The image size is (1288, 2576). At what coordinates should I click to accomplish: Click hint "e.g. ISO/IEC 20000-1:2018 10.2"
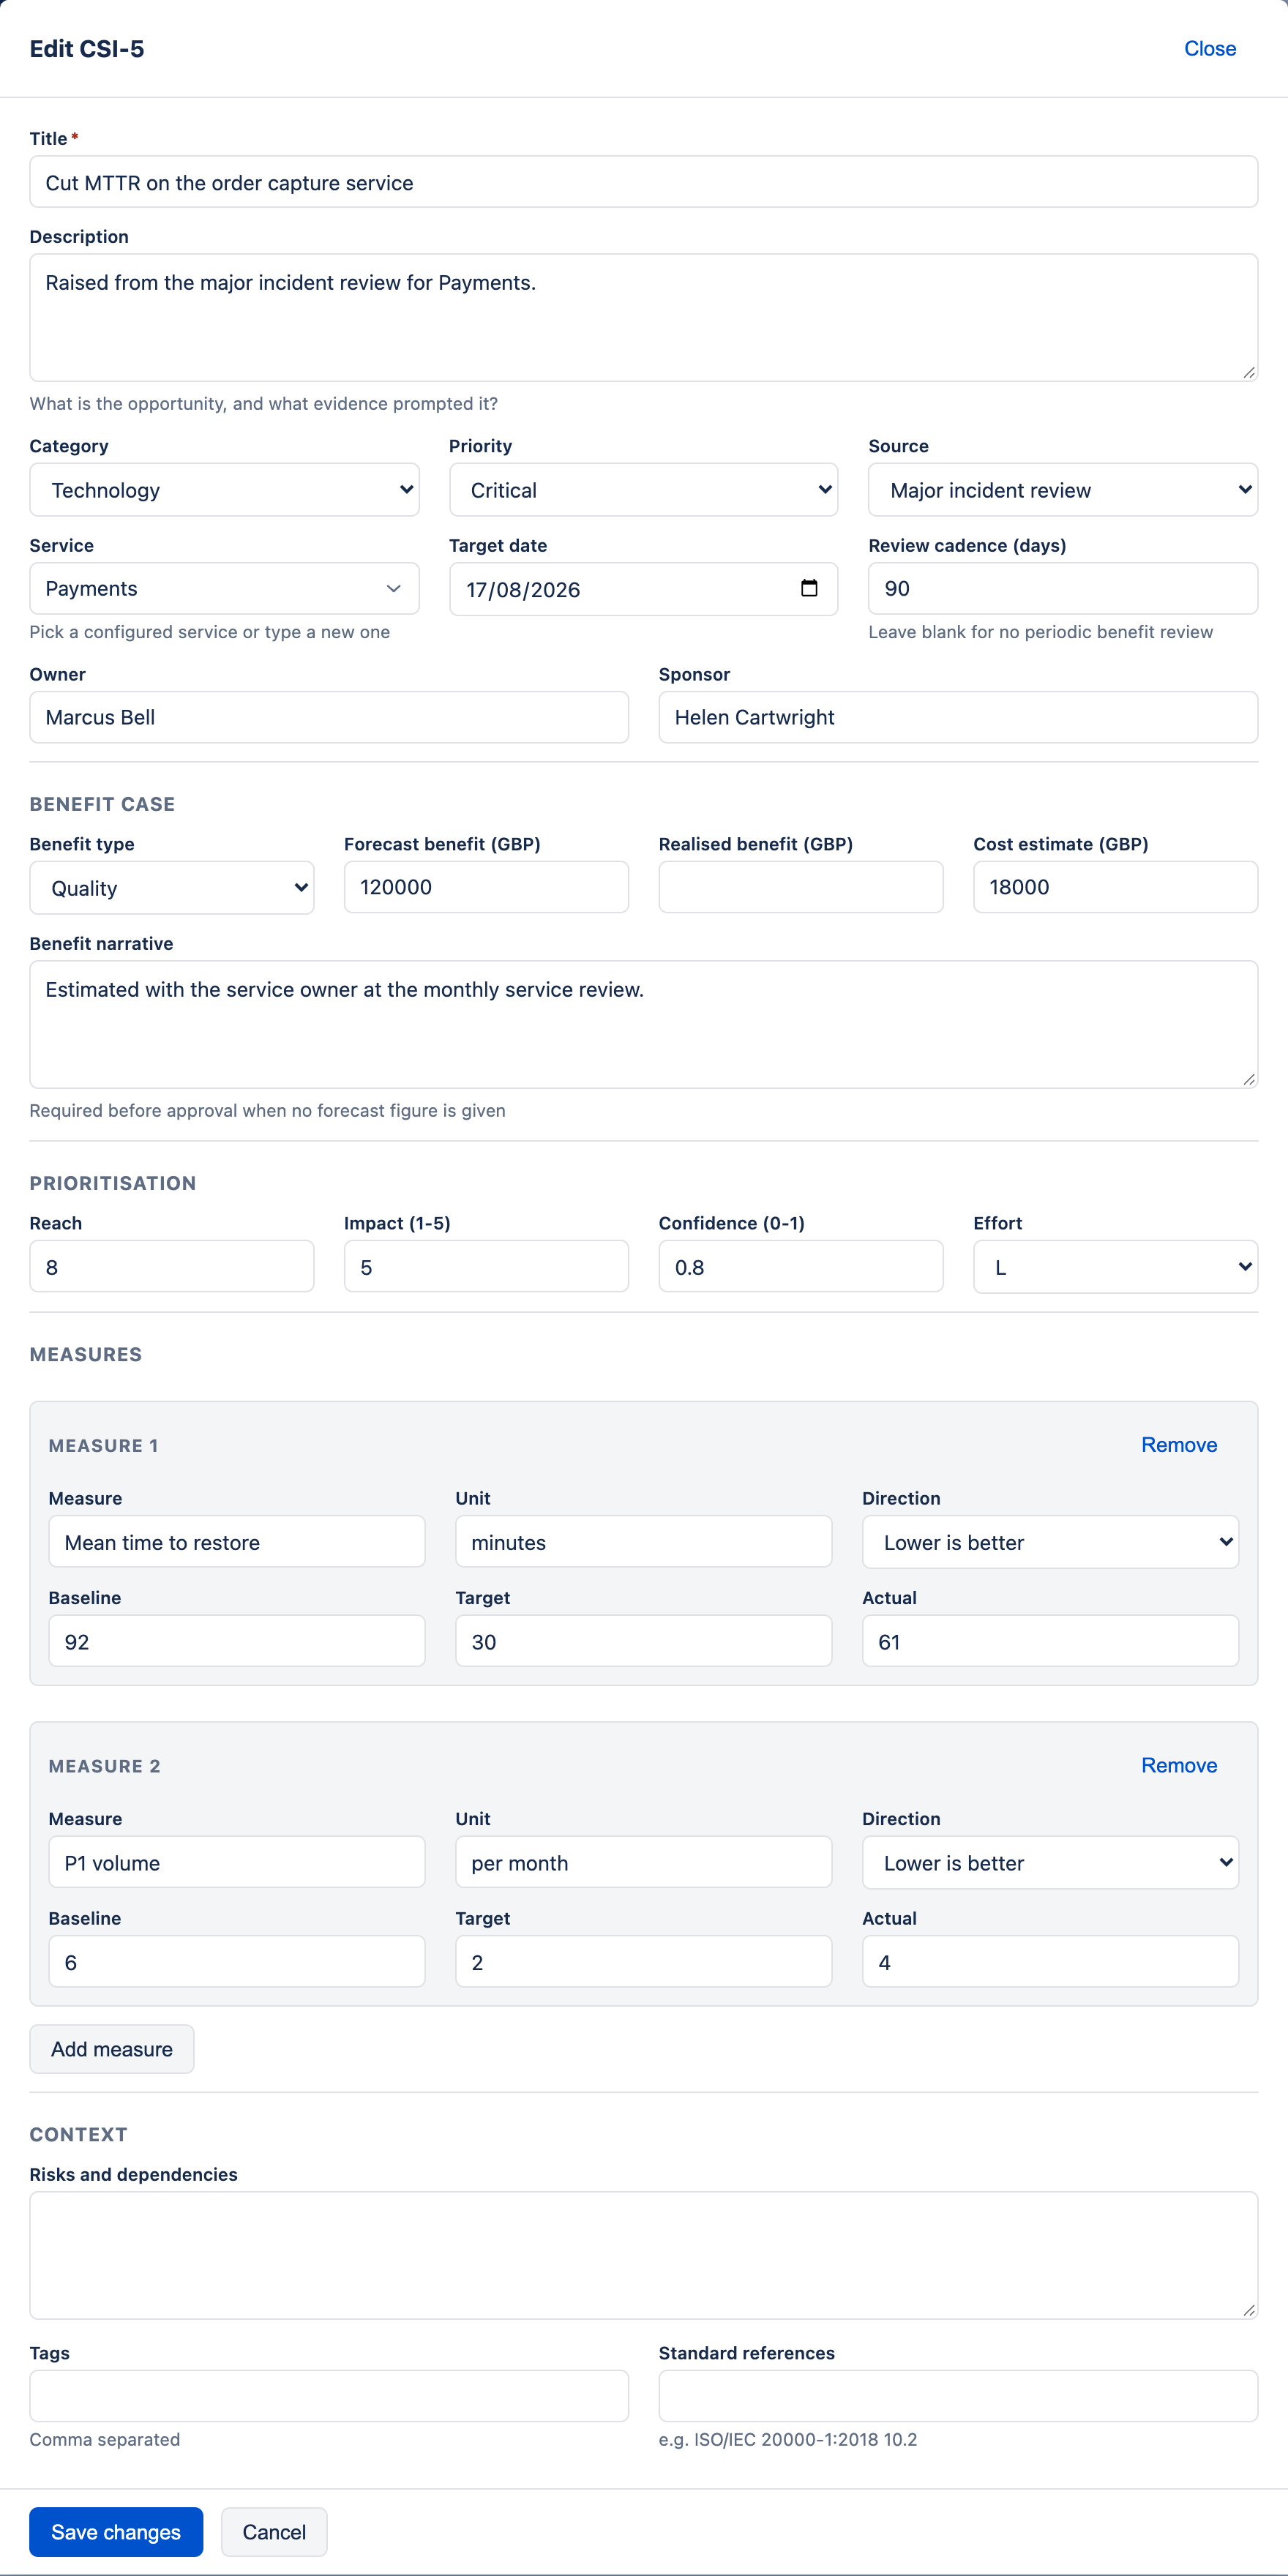pyautogui.click(x=787, y=2440)
